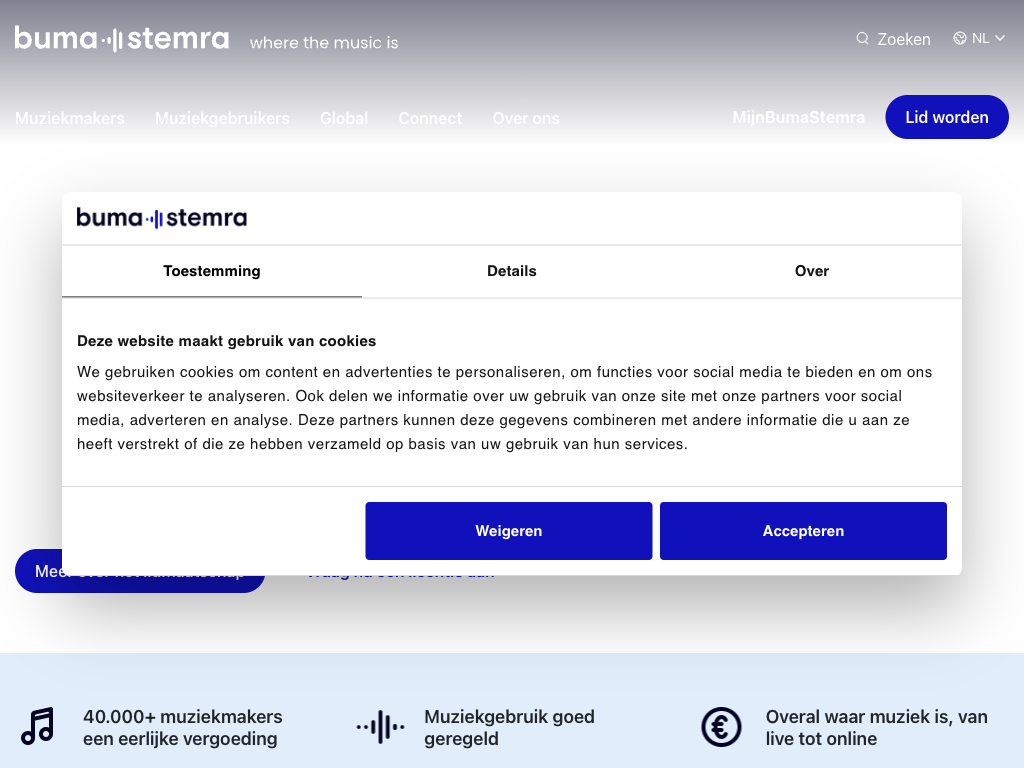Accept cookies with Accepteren button
Screen dimensions: 1024x768
(803, 531)
